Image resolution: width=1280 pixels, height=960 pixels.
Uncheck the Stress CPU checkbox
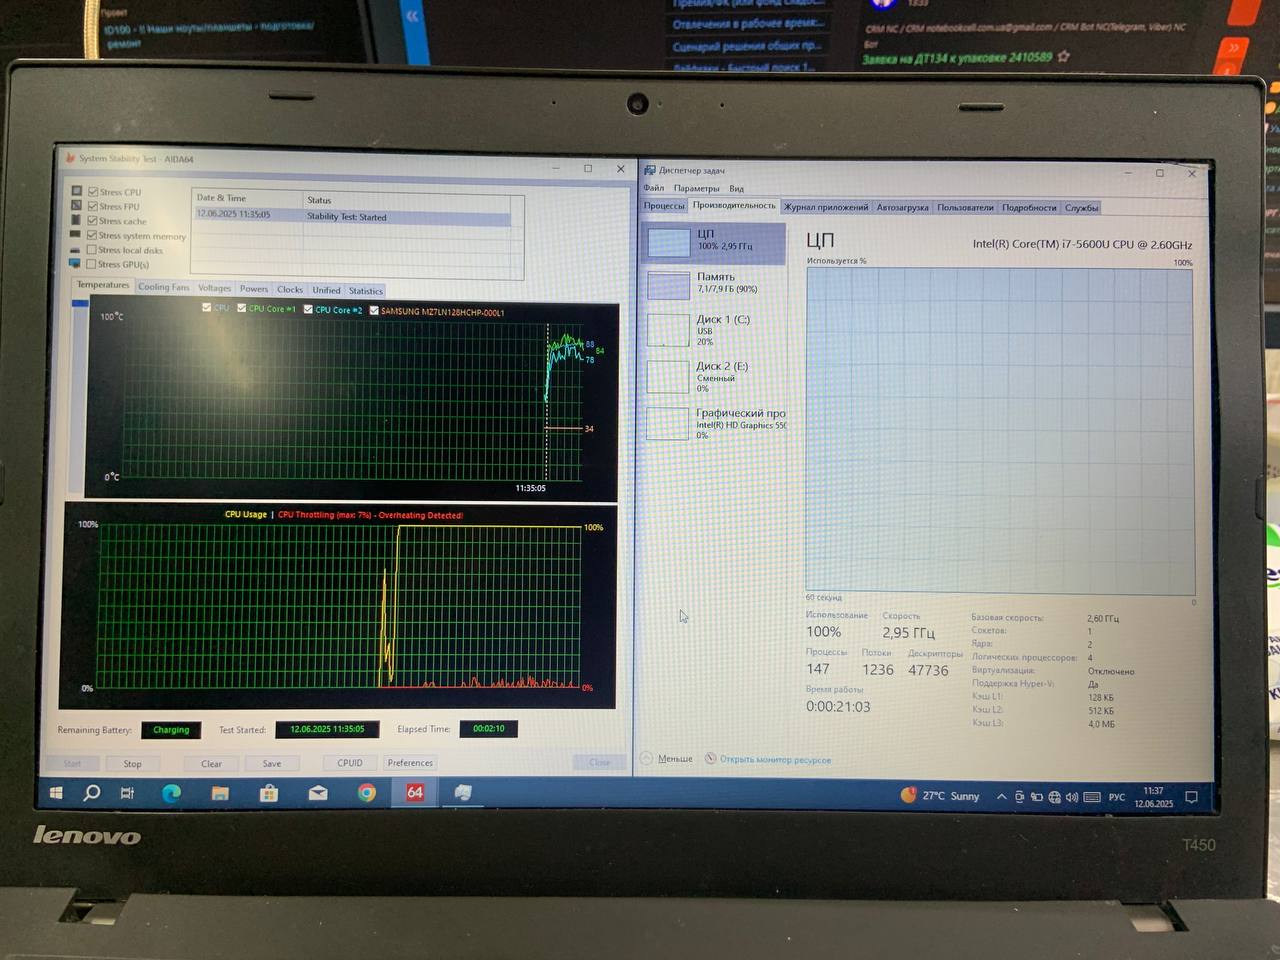click(x=93, y=192)
